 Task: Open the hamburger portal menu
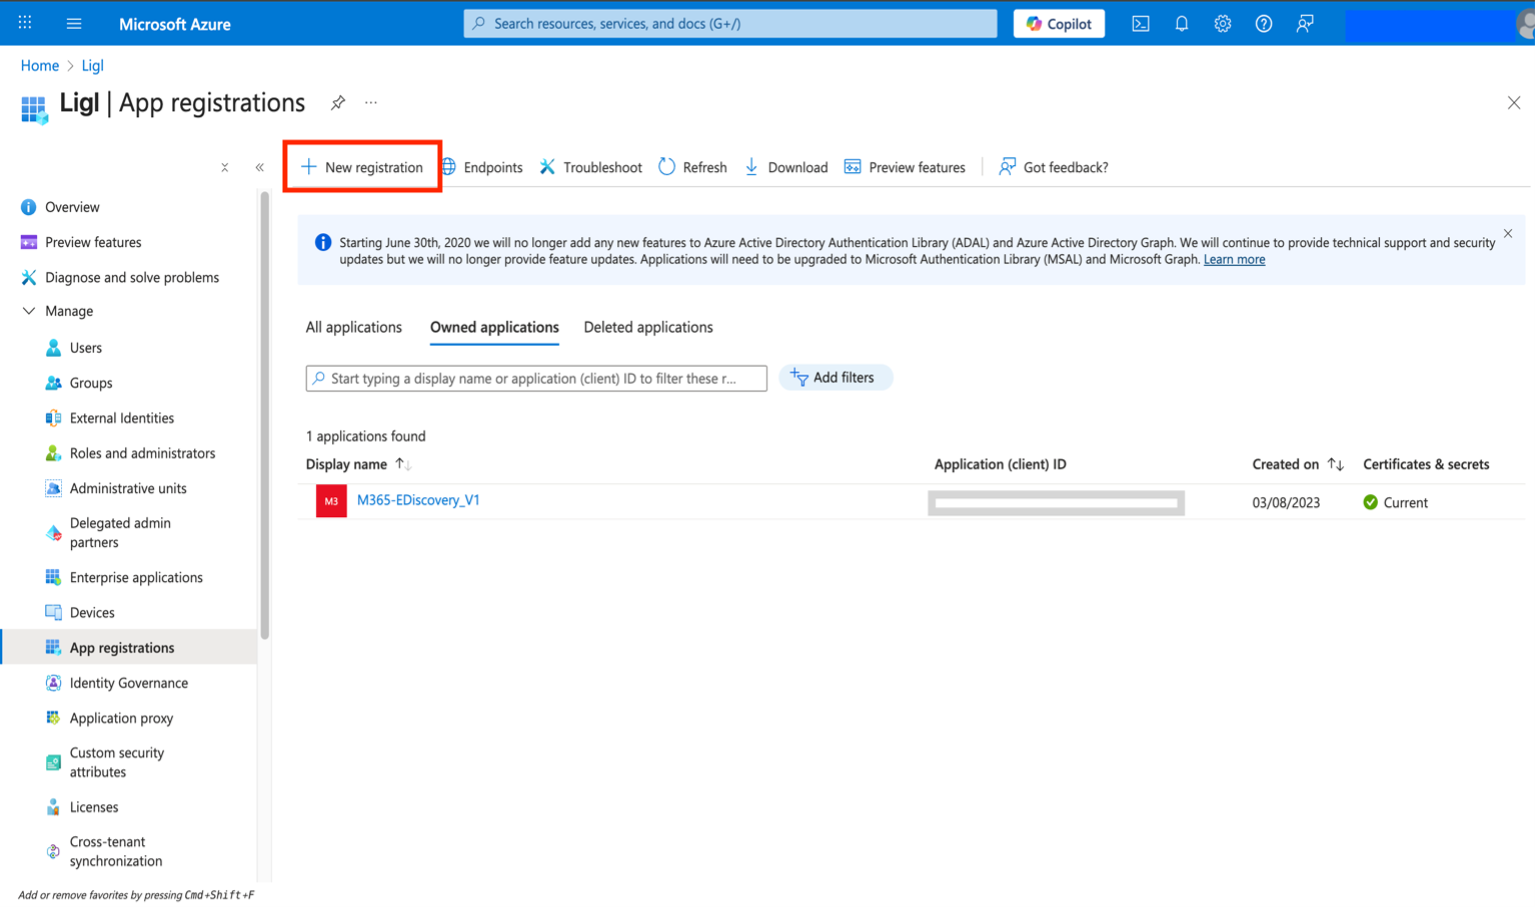74,23
